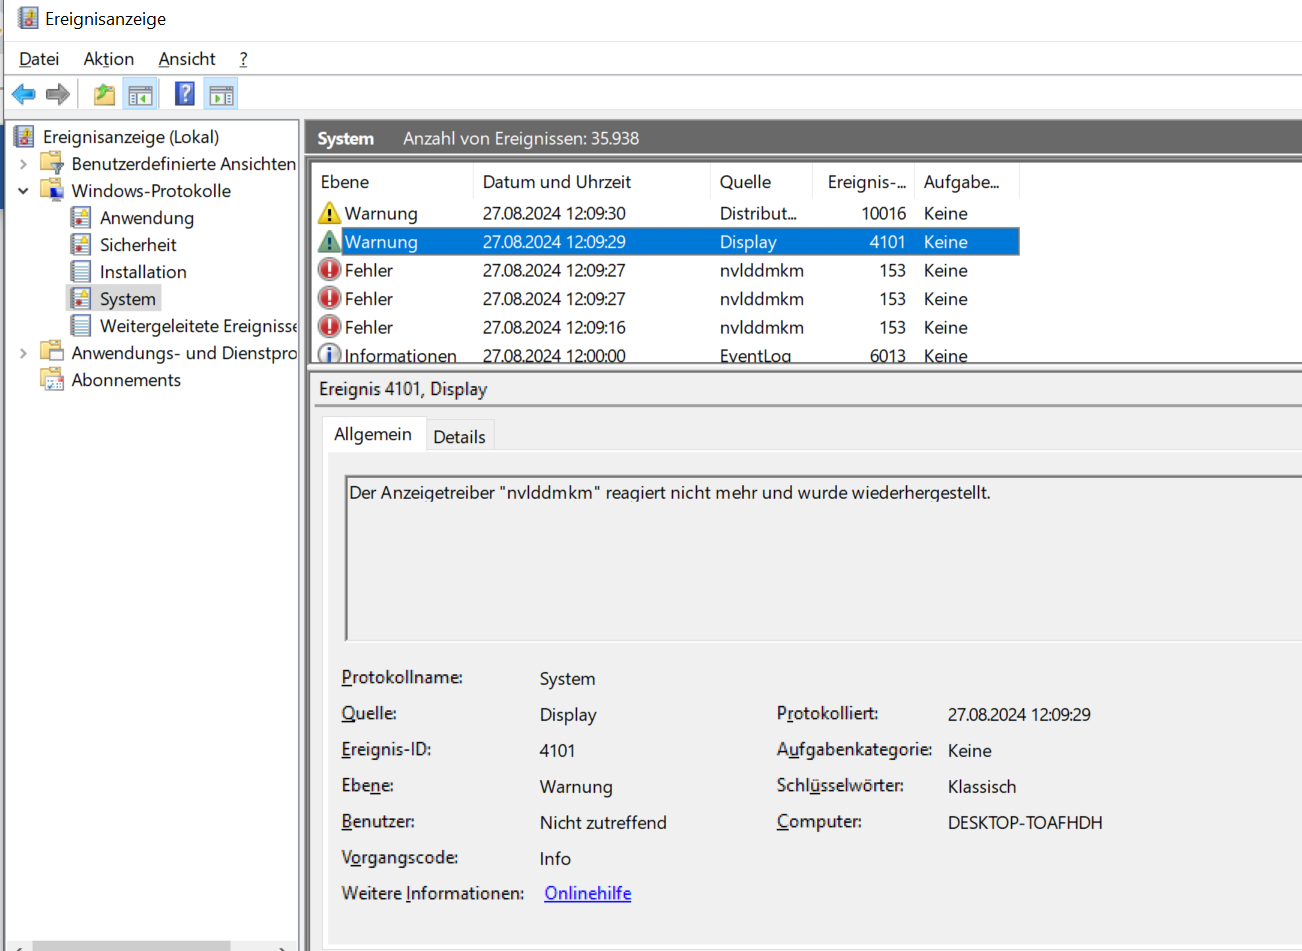The height and width of the screenshot is (951, 1302).
Task: Open the Onlinehilfe link
Action: (x=588, y=893)
